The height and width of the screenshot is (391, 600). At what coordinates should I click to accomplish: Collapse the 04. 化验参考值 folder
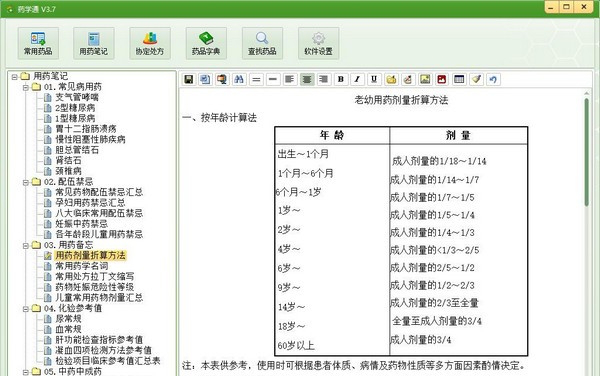coord(26,308)
